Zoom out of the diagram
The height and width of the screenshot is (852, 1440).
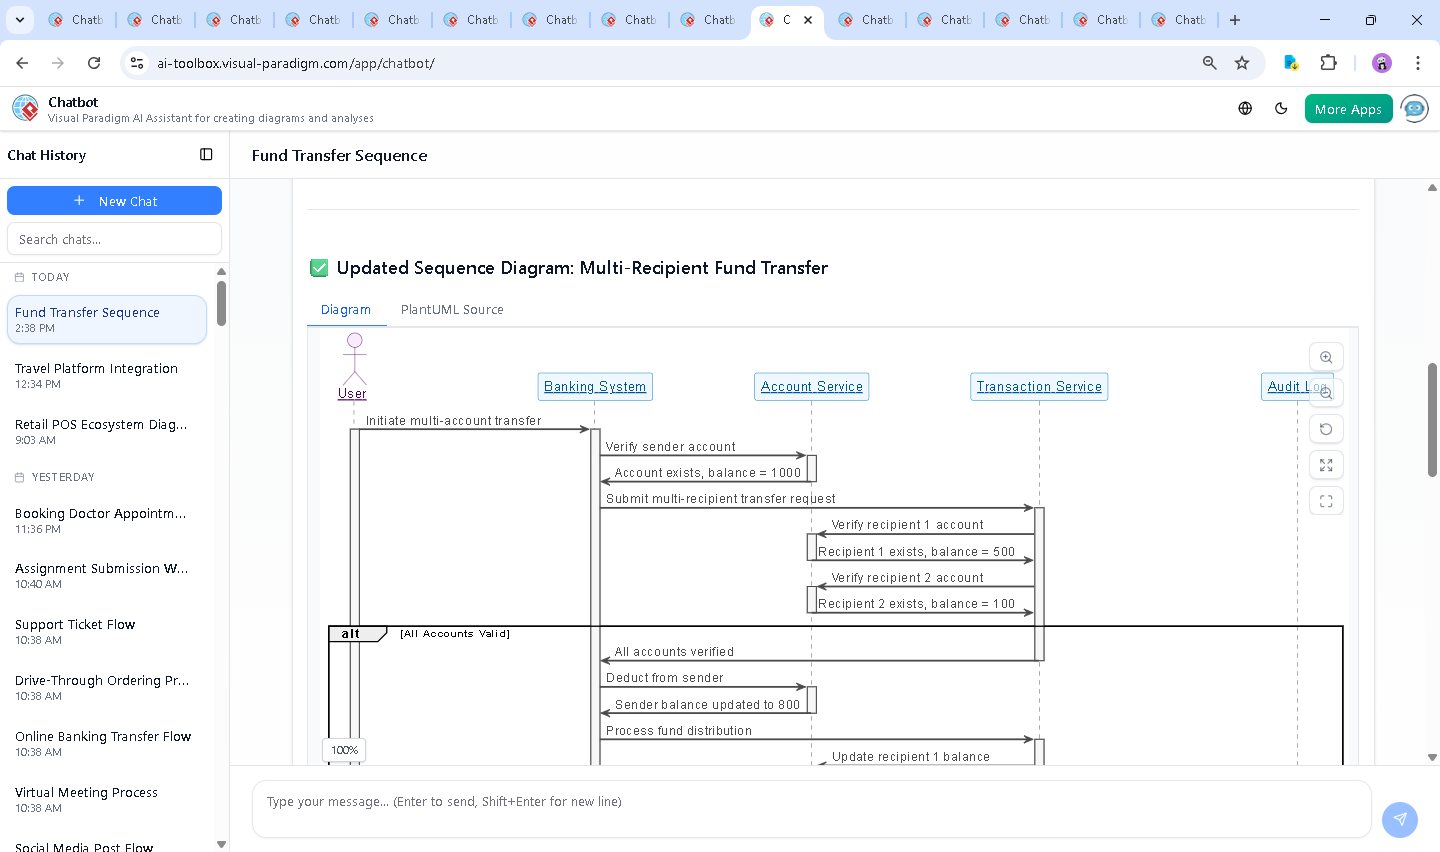[x=1326, y=392]
